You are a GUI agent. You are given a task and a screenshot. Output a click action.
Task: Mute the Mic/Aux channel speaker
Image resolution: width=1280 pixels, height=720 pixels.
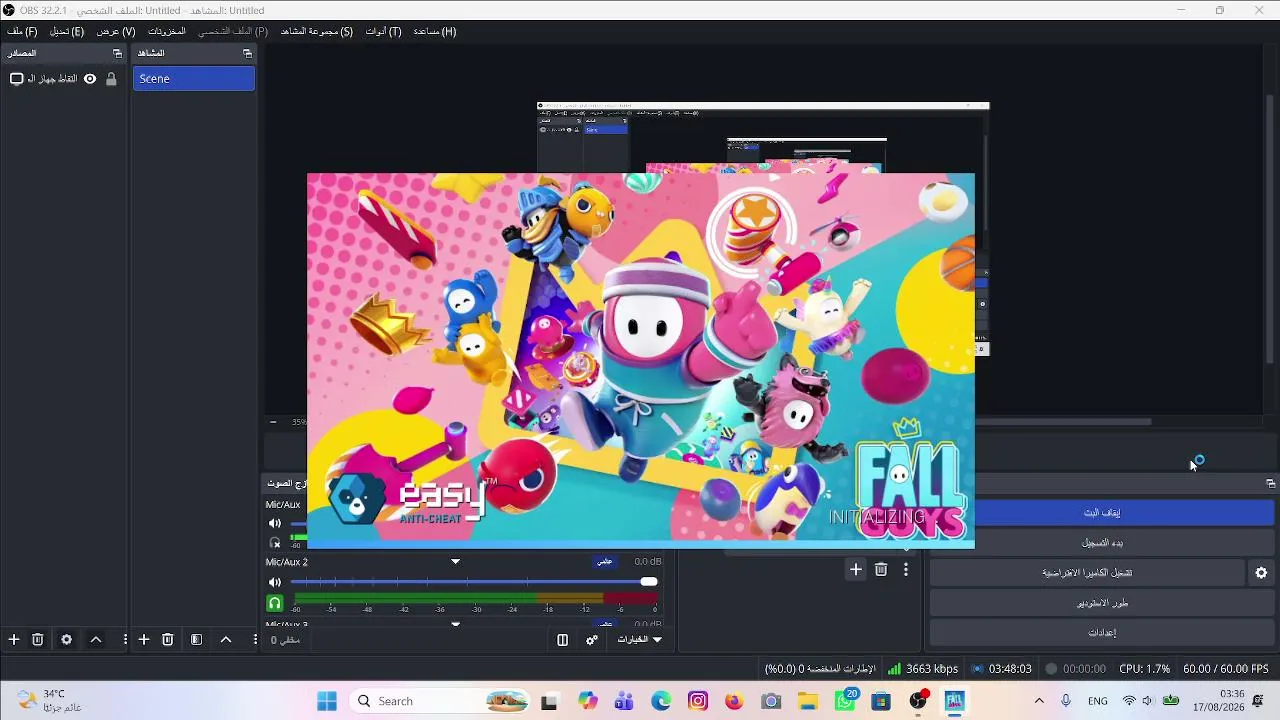point(275,524)
